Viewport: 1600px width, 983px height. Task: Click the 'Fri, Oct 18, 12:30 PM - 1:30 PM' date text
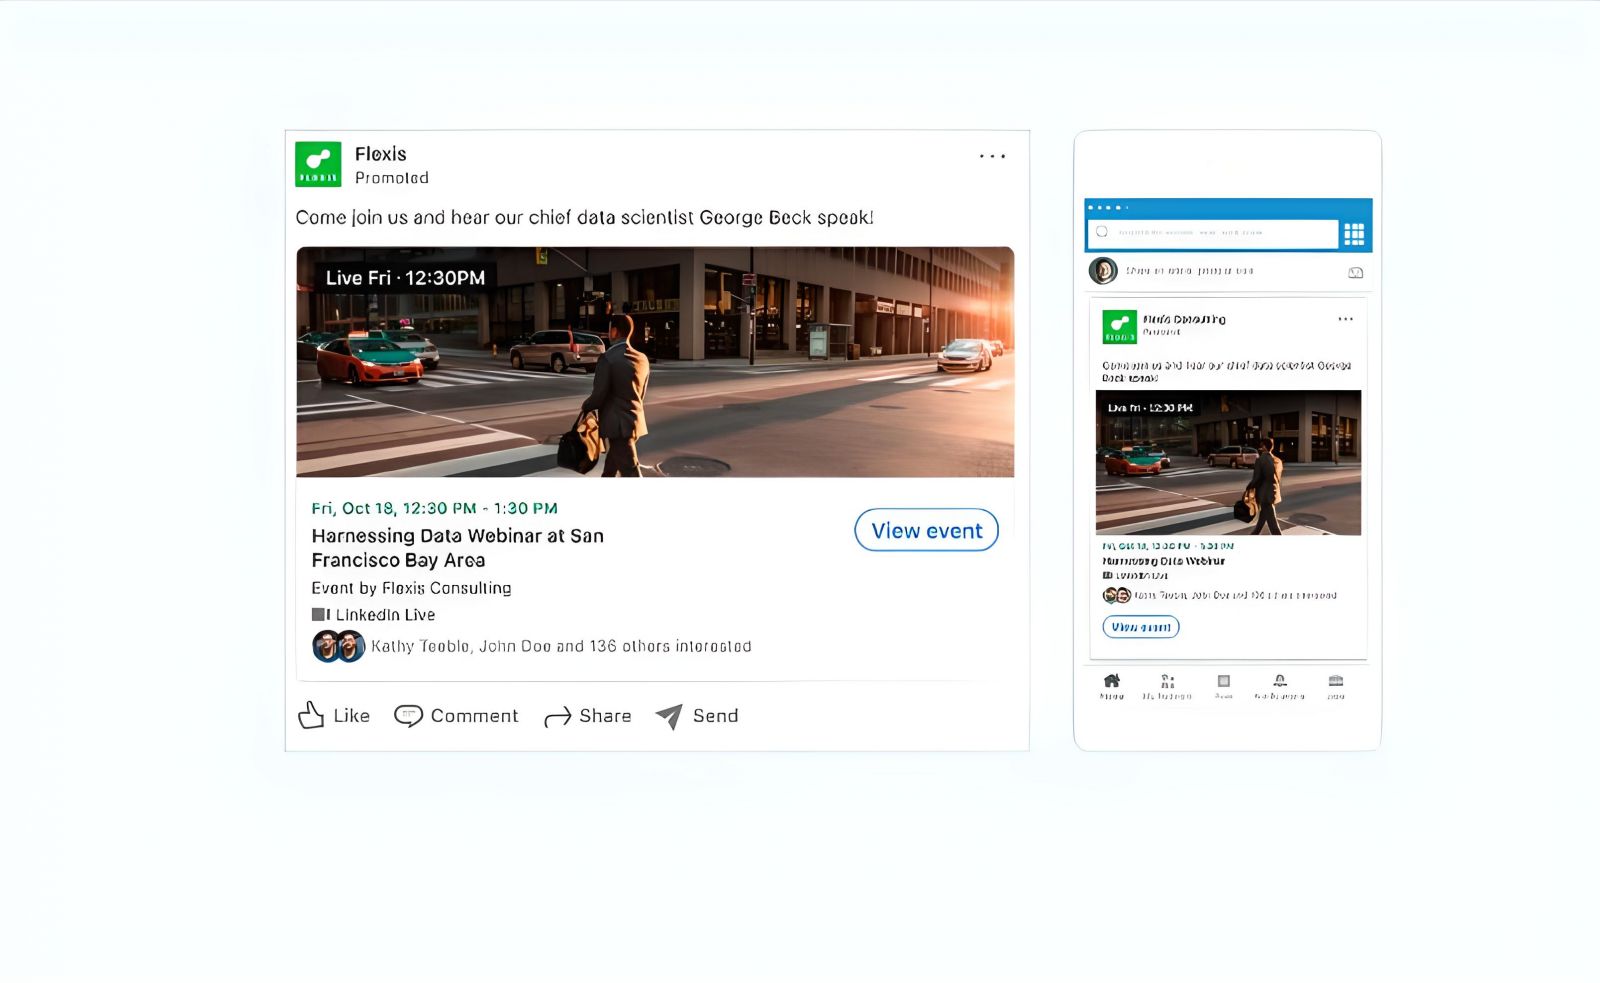point(434,508)
